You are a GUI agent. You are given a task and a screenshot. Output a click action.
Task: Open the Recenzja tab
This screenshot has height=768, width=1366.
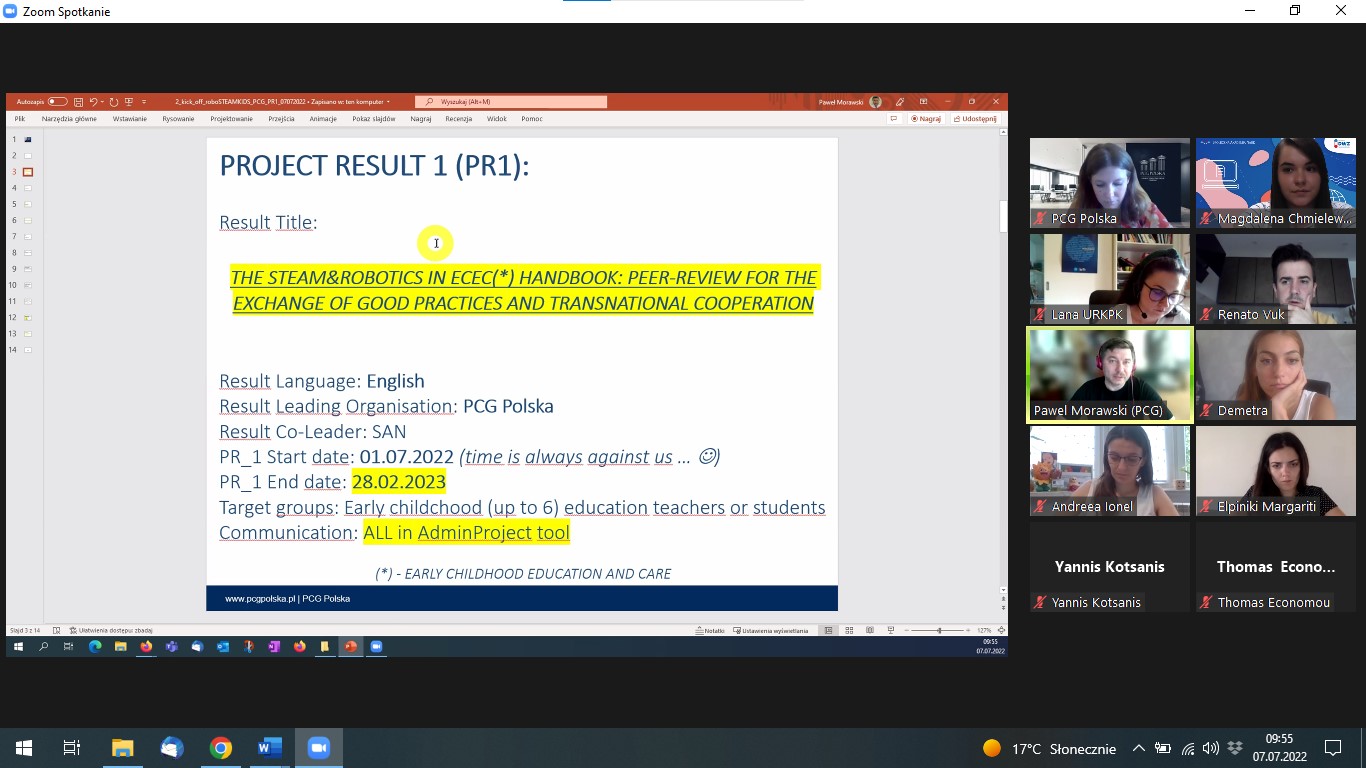coord(459,118)
